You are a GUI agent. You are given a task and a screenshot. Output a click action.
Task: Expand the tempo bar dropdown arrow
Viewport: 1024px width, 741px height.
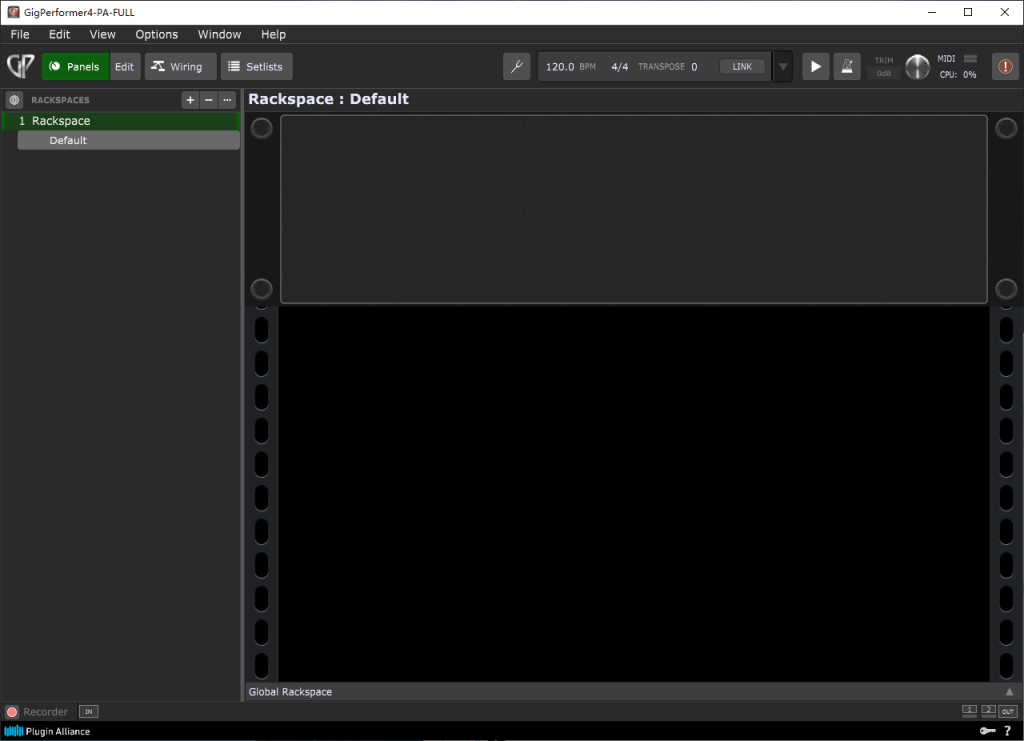coord(782,67)
